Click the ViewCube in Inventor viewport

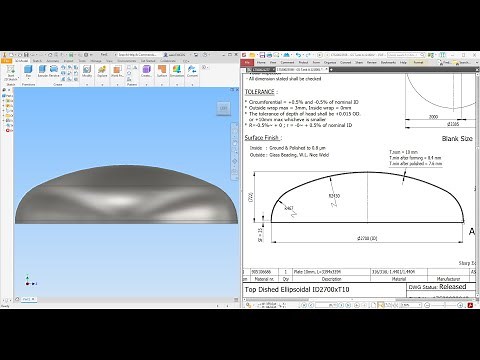[223, 108]
